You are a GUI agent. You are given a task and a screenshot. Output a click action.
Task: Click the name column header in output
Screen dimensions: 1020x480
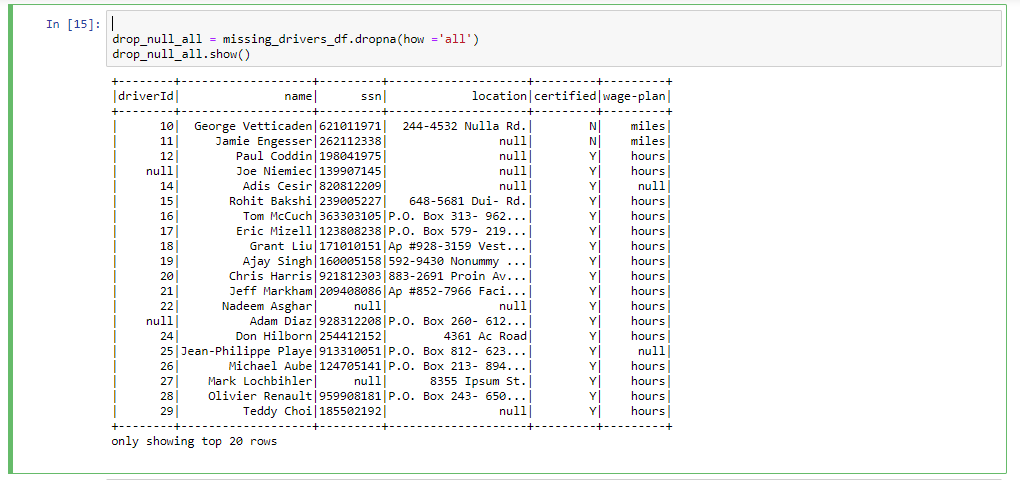298,96
